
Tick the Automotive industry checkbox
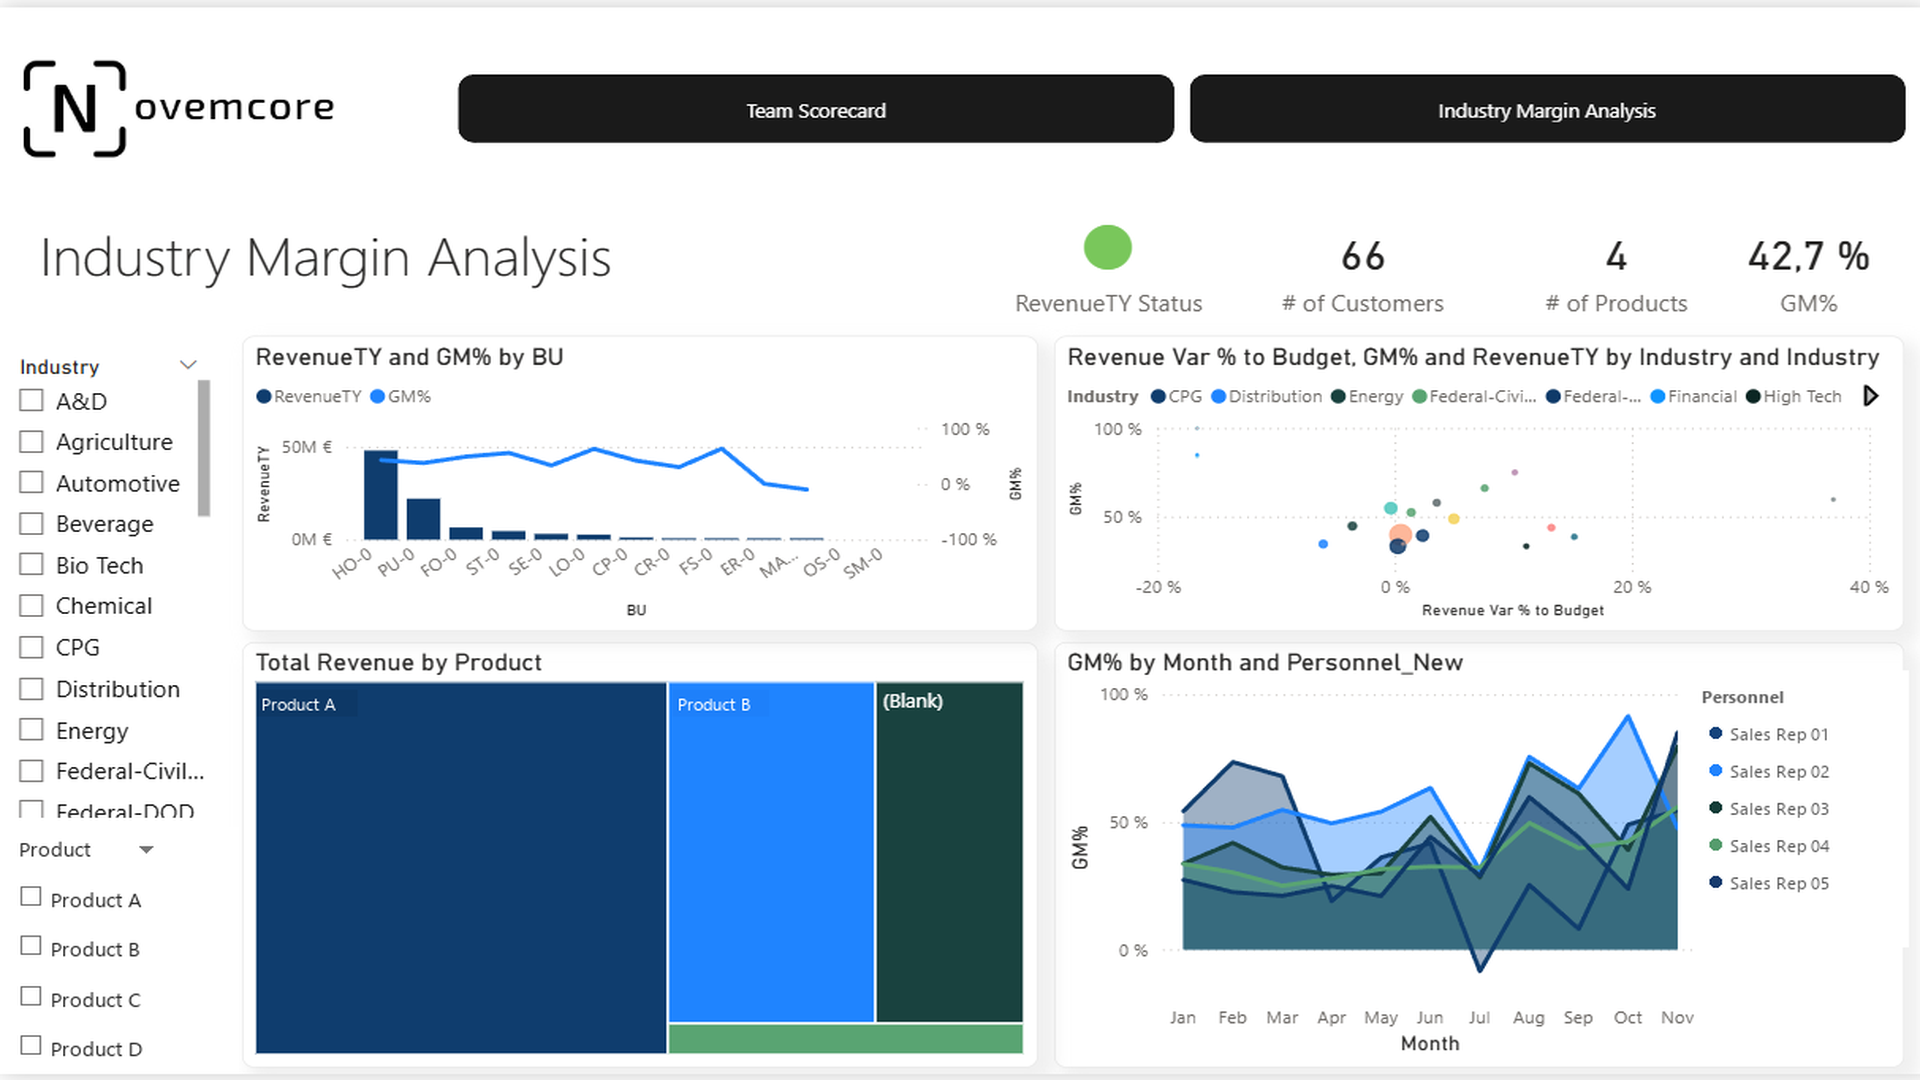pos(32,482)
